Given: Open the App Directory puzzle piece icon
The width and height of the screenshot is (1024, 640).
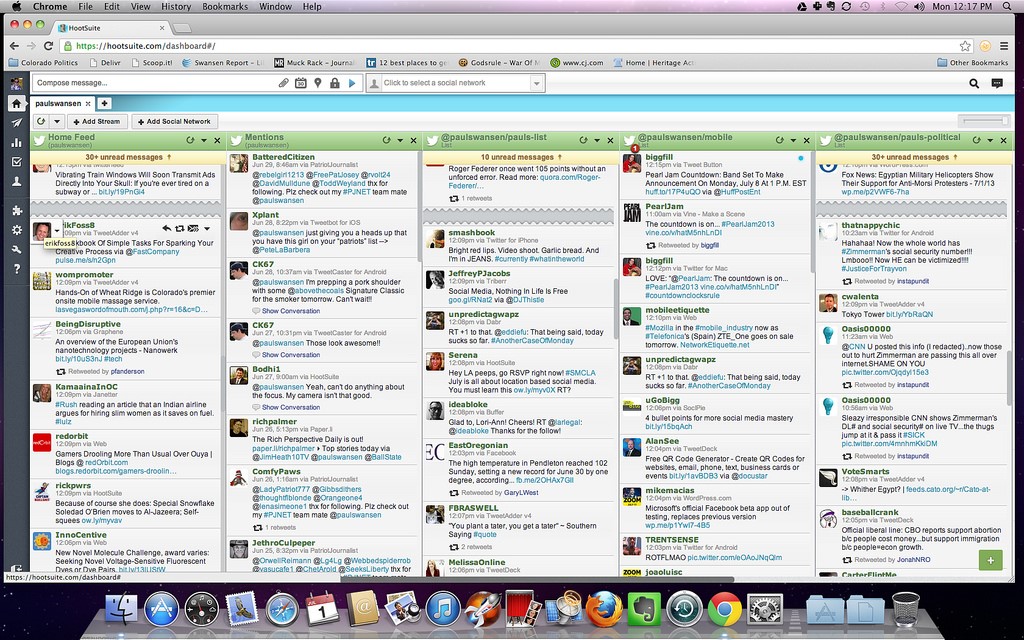Looking at the screenshot, I should pos(16,210).
